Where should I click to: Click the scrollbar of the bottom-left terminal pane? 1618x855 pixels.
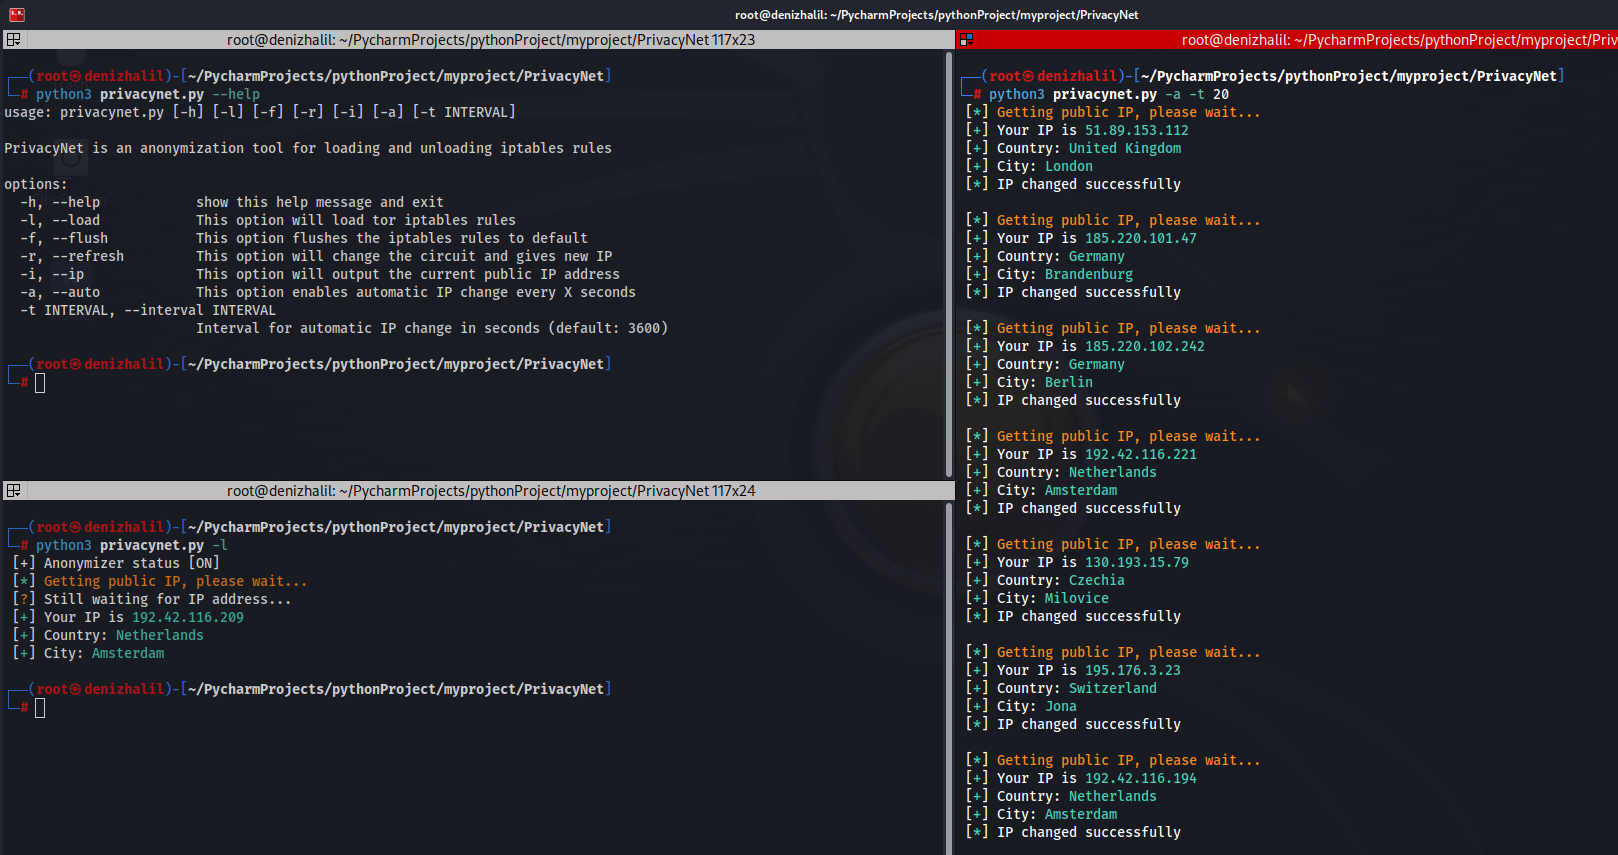pyautogui.click(x=949, y=678)
